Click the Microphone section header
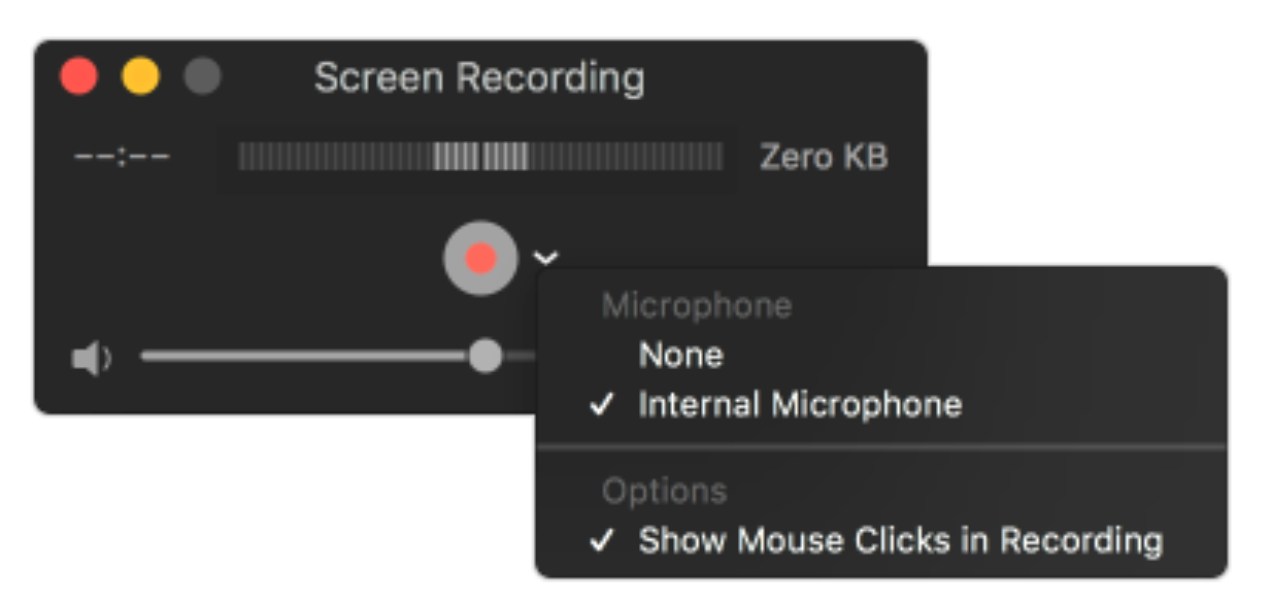Image resolution: width=1271 pixels, height=600 pixels. [x=697, y=306]
